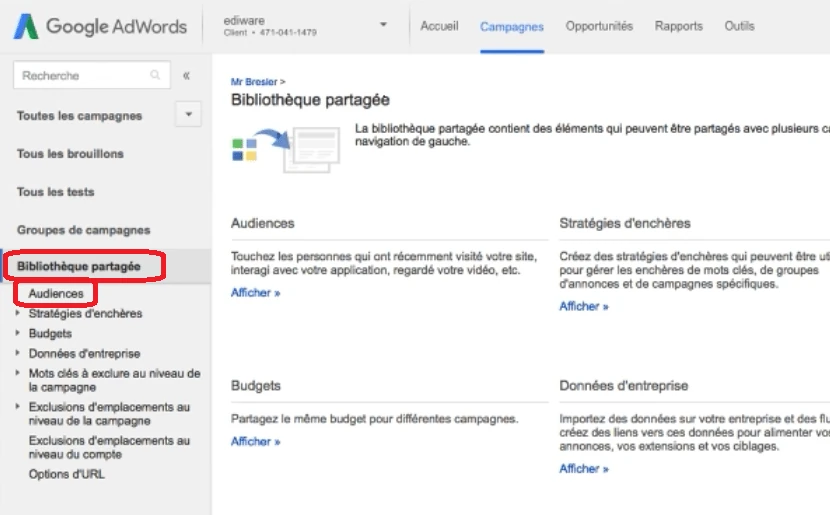Expand Données d'entreprise in the sidebar
830x515 pixels.
point(19,353)
